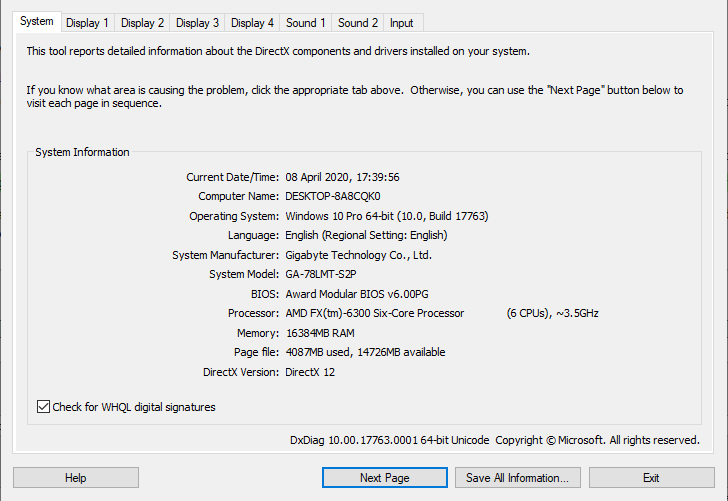Click the AMD FX-6300 processor text

(x=375, y=313)
